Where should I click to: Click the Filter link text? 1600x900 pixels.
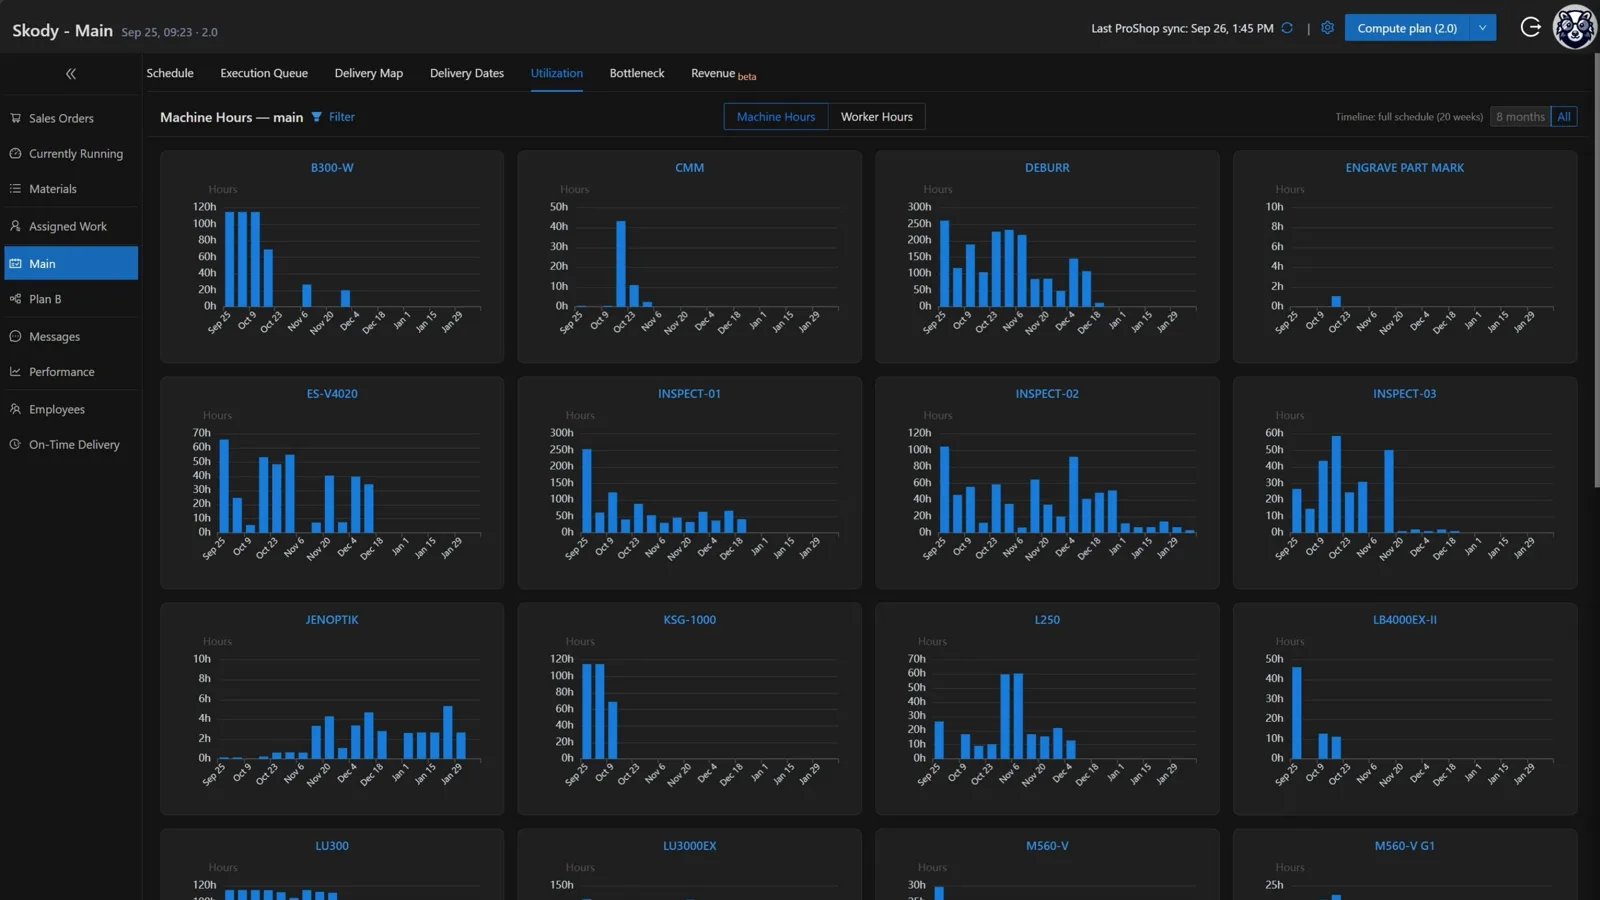point(342,117)
